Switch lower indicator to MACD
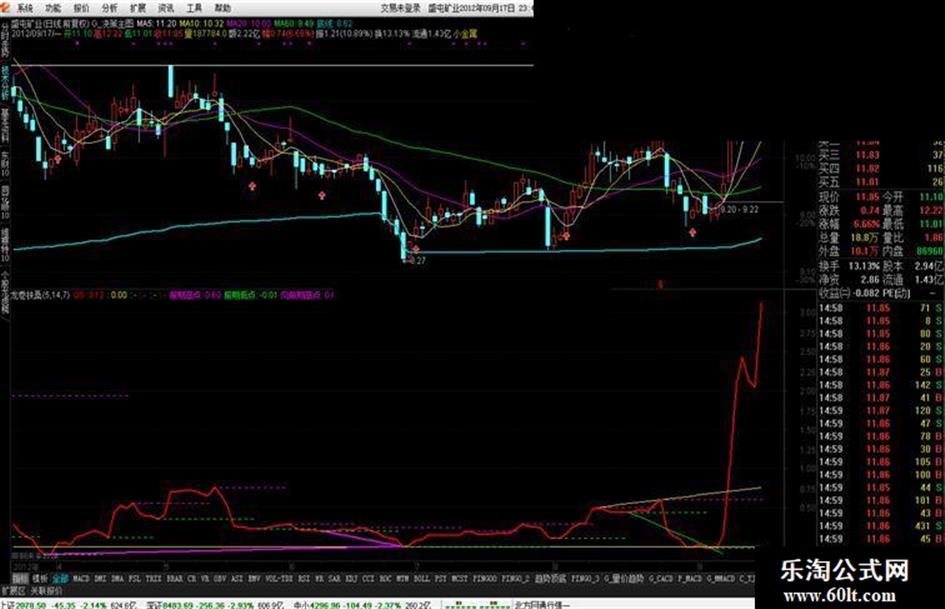This screenshot has height=609, width=945. (81, 578)
